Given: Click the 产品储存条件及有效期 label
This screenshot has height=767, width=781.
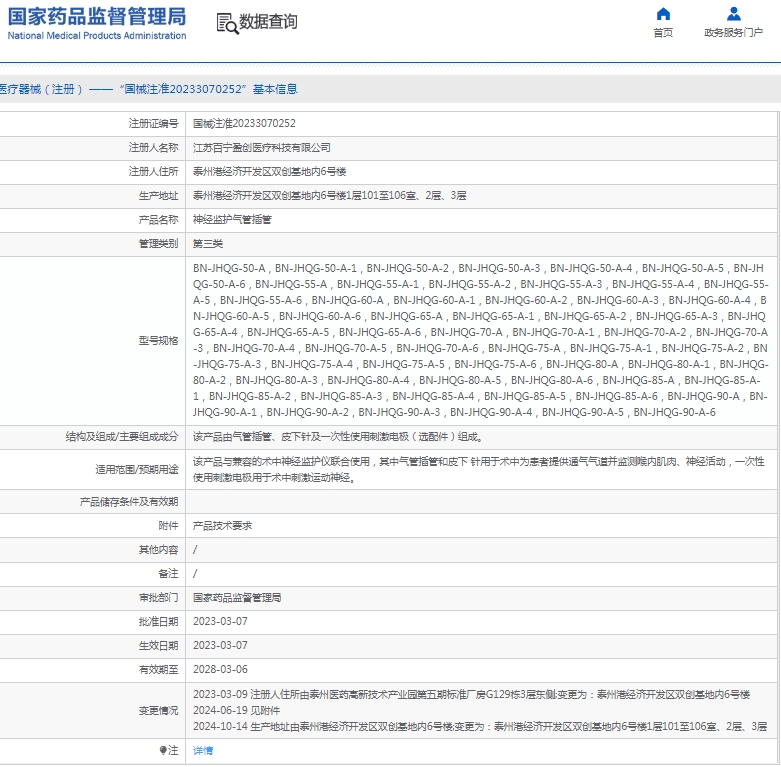Looking at the screenshot, I should pos(129,502).
